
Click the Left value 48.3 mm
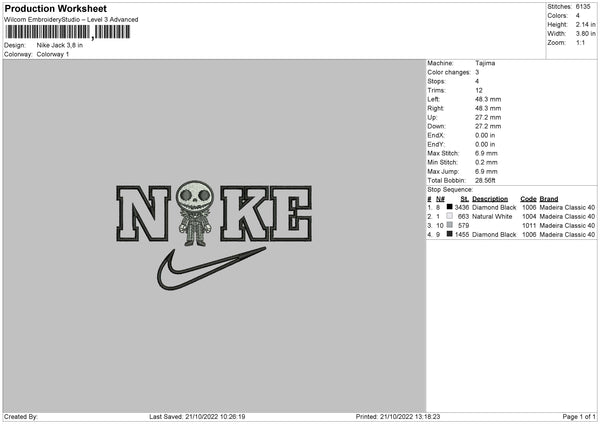pos(488,99)
